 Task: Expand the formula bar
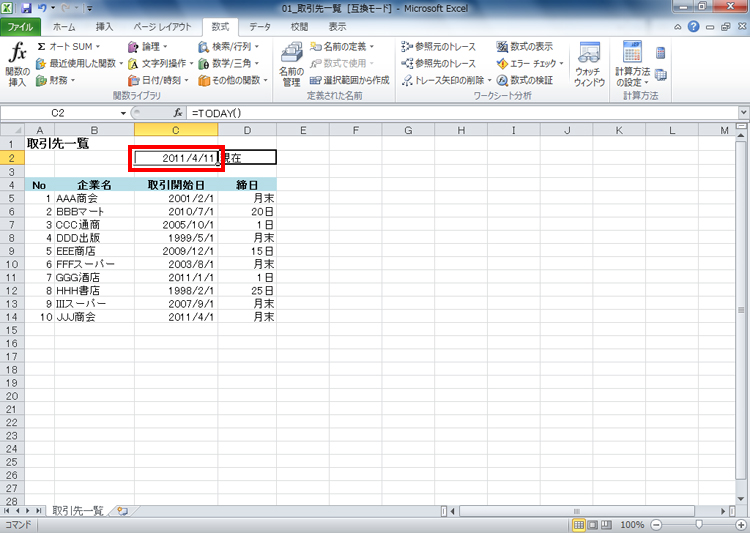click(743, 113)
